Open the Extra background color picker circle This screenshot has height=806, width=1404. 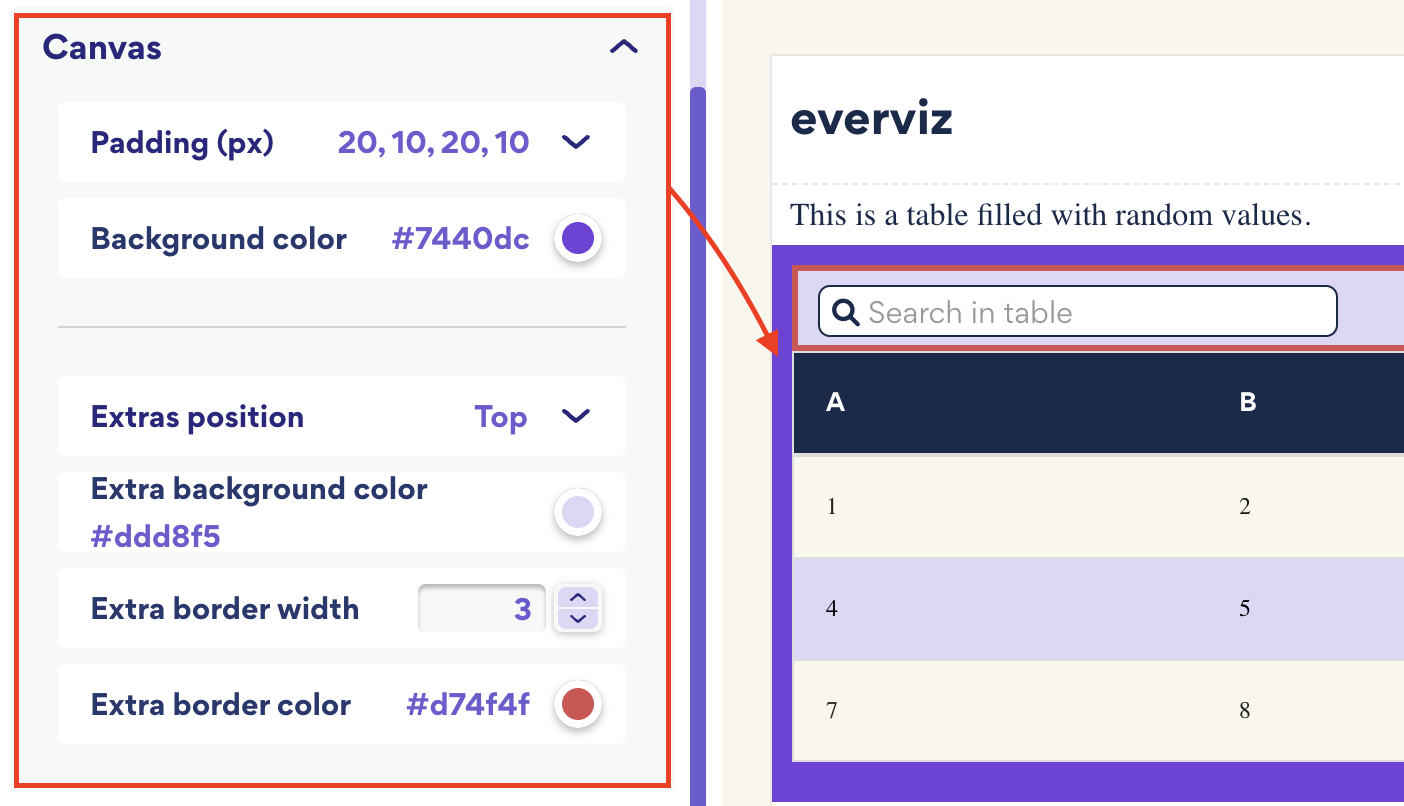pos(578,512)
